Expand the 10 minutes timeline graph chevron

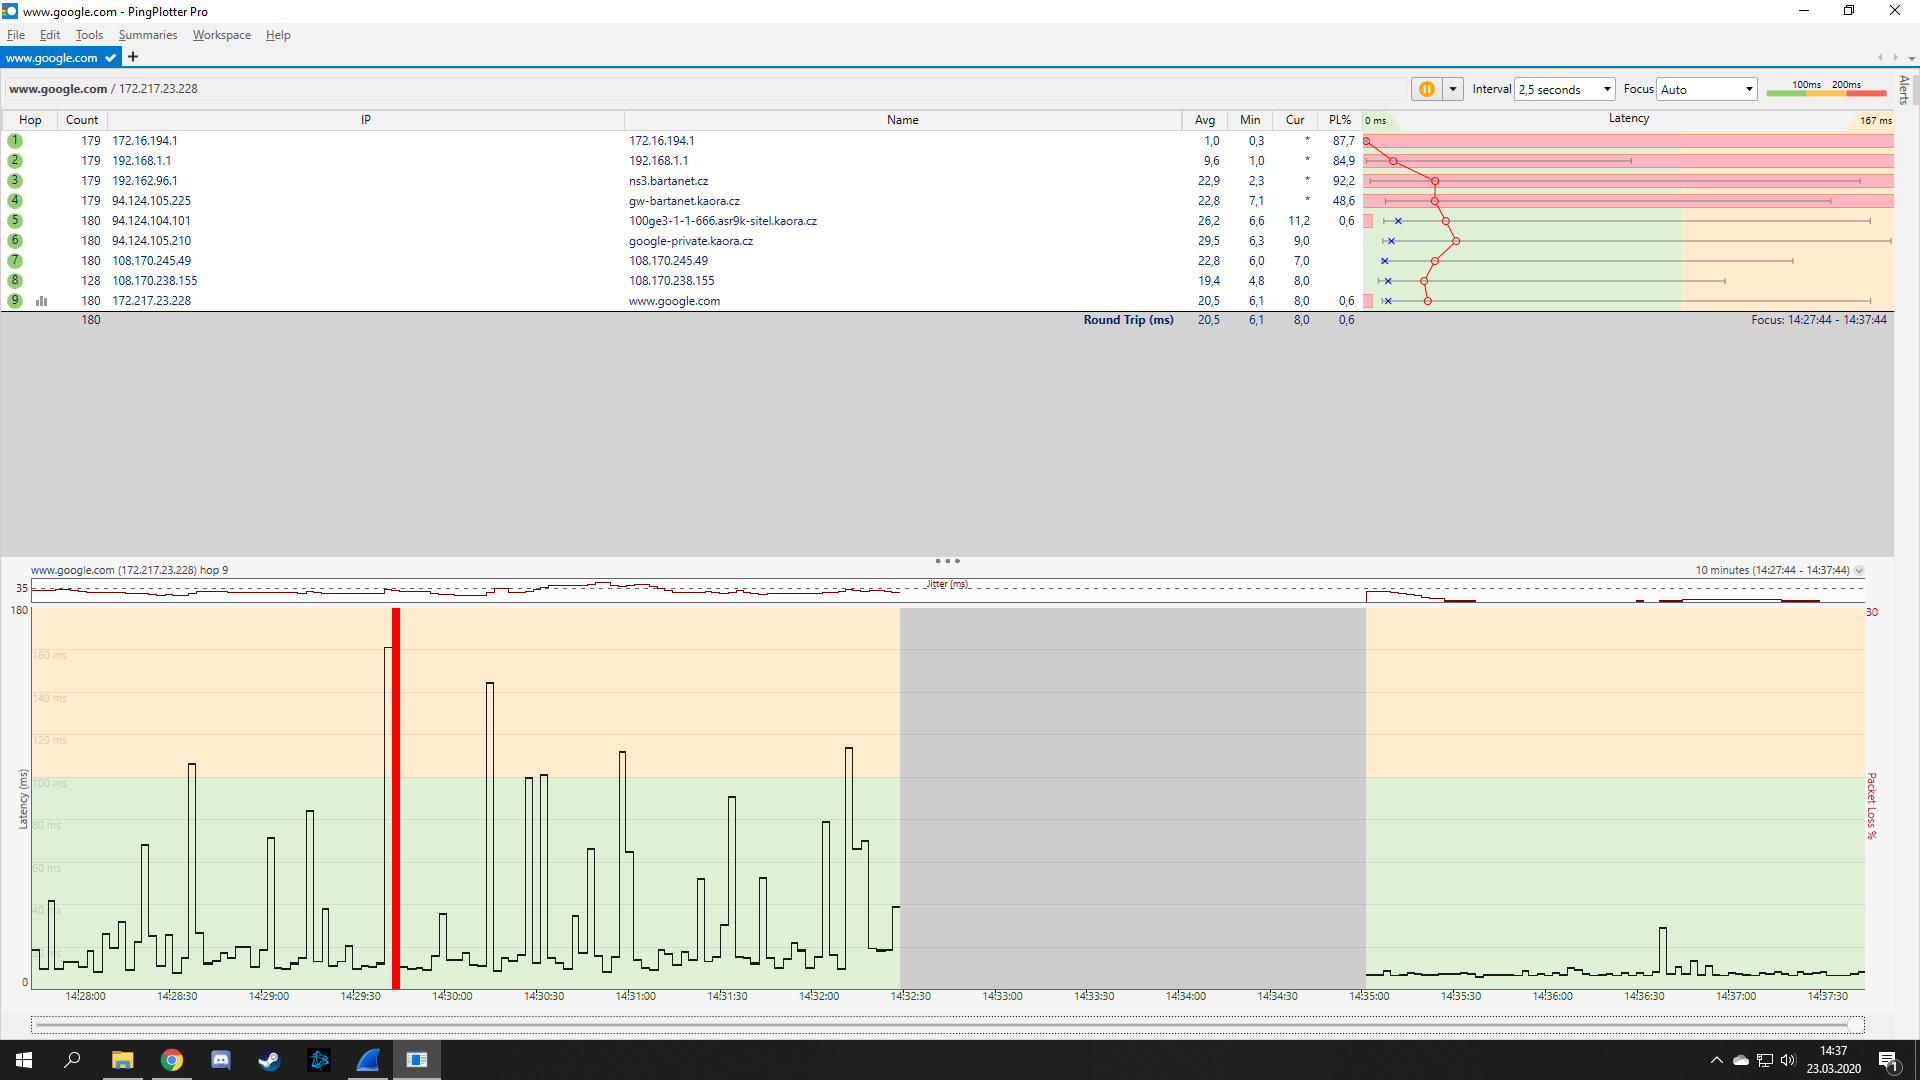point(1859,571)
